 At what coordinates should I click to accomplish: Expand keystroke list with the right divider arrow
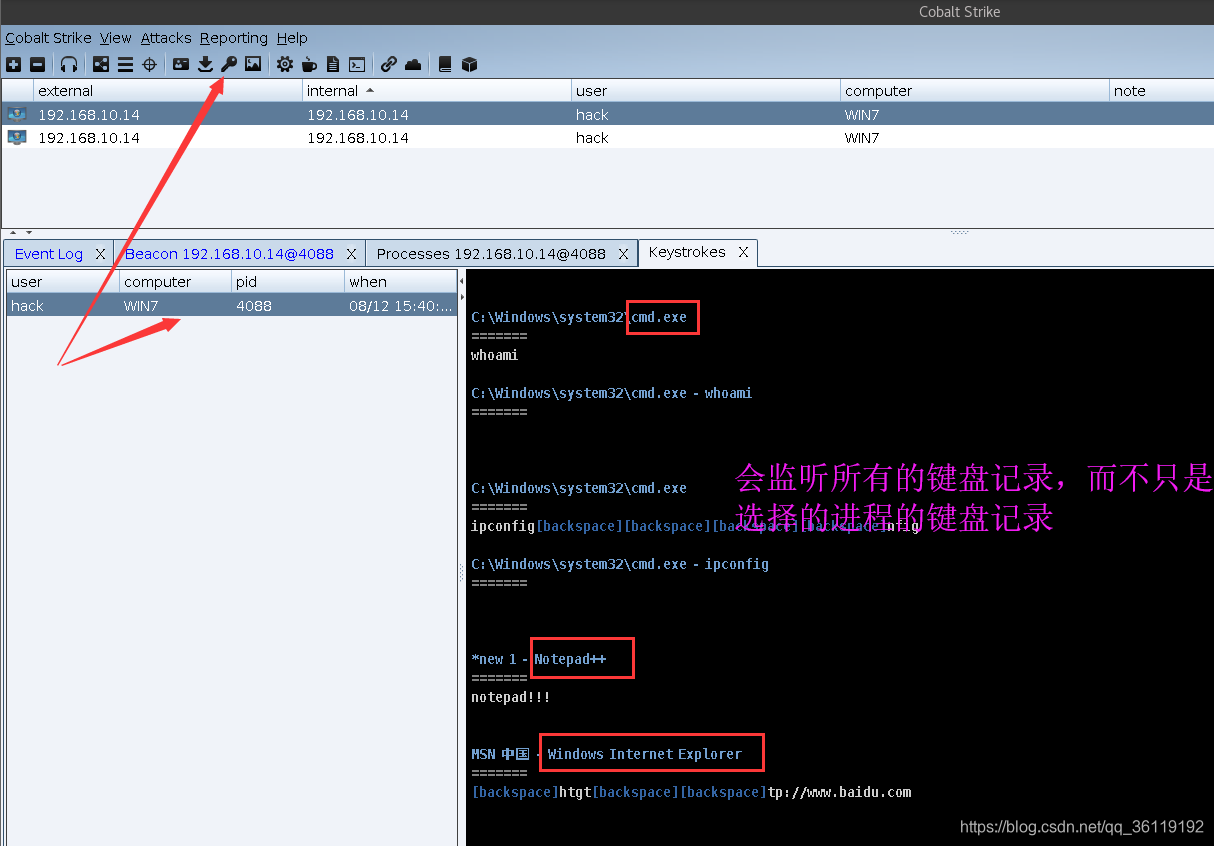click(461, 297)
